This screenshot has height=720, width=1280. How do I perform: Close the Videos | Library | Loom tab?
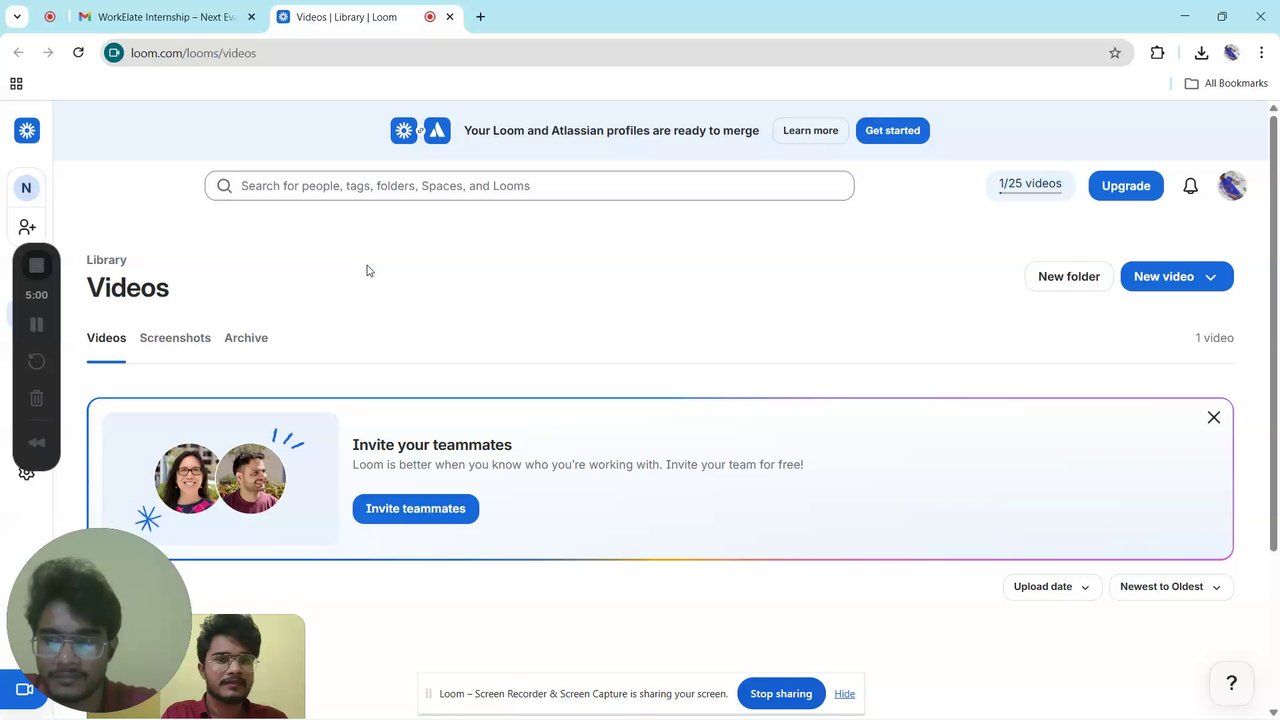pyautogui.click(x=451, y=17)
